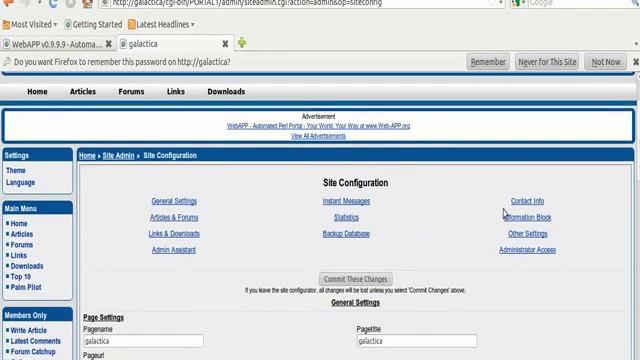The width and height of the screenshot is (640, 360).
Task: Click the Not Now button
Action: coord(606,62)
